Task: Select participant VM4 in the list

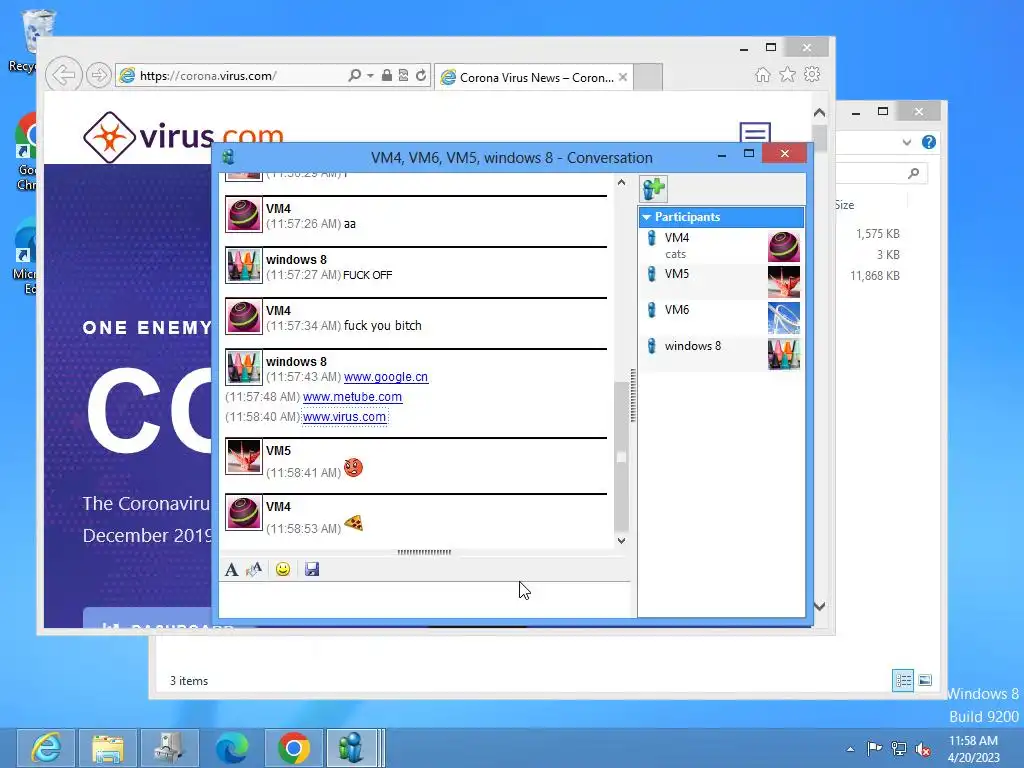Action: coord(721,246)
